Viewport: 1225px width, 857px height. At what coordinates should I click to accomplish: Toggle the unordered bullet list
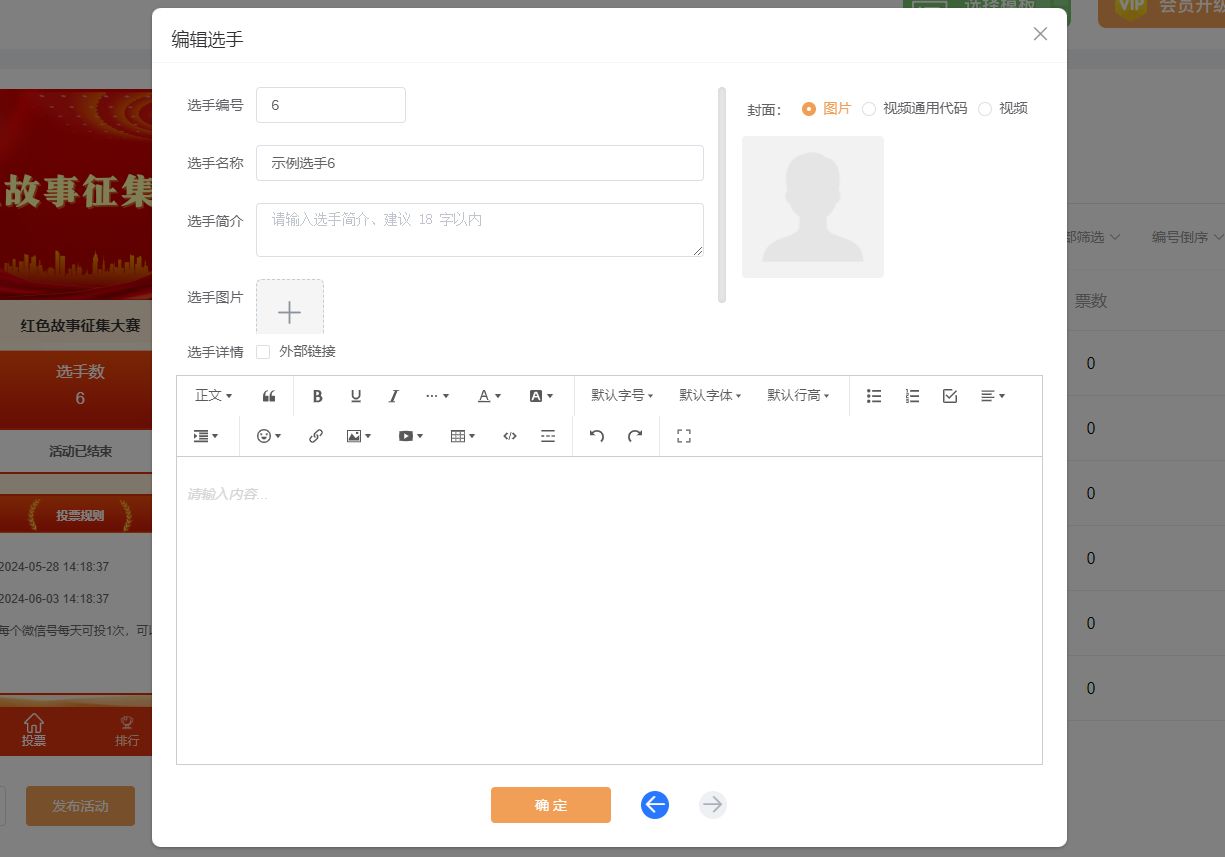[873, 395]
